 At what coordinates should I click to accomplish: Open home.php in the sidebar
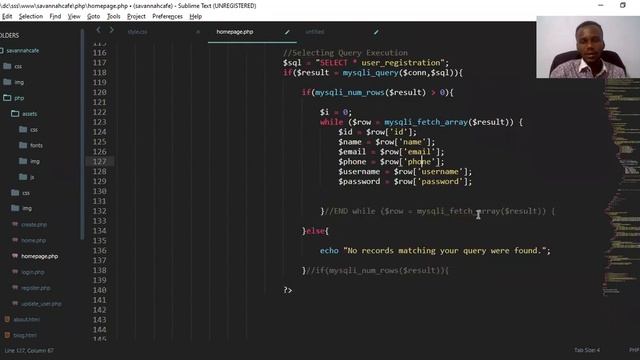pos(33,240)
